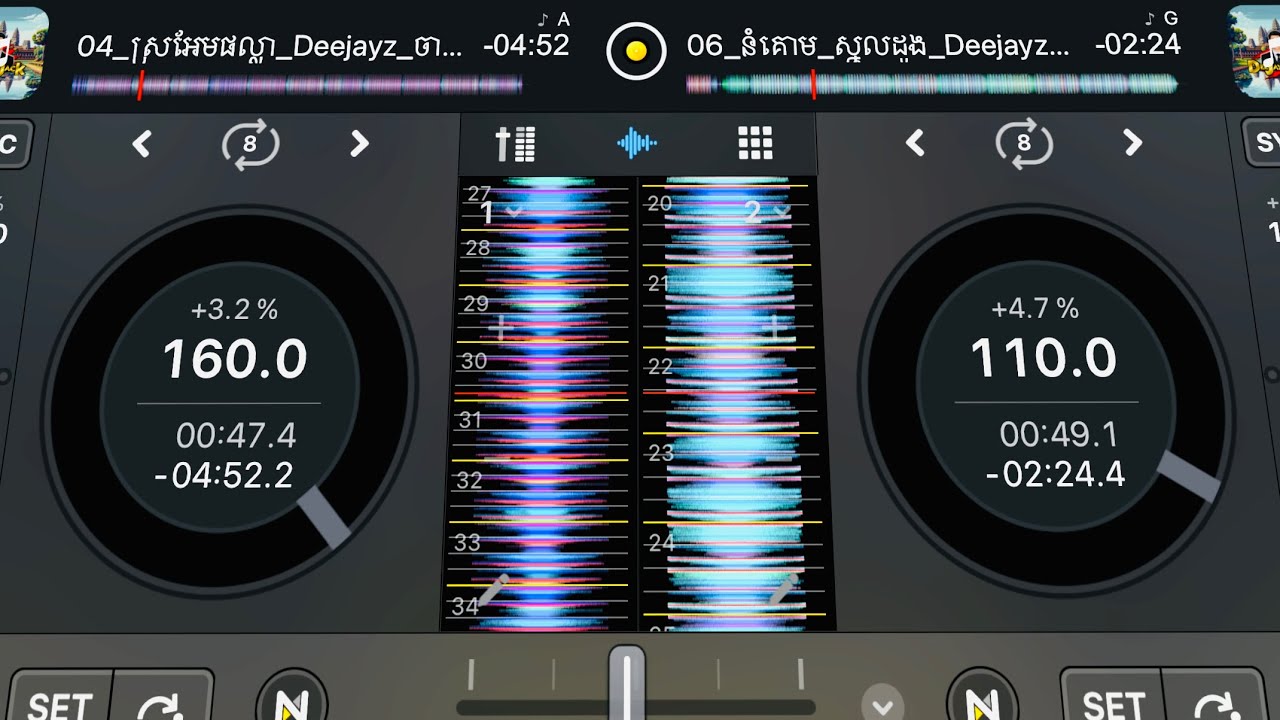The height and width of the screenshot is (720, 1280).
Task: Click the left pitch percentage +3.2 %
Action: click(x=234, y=310)
